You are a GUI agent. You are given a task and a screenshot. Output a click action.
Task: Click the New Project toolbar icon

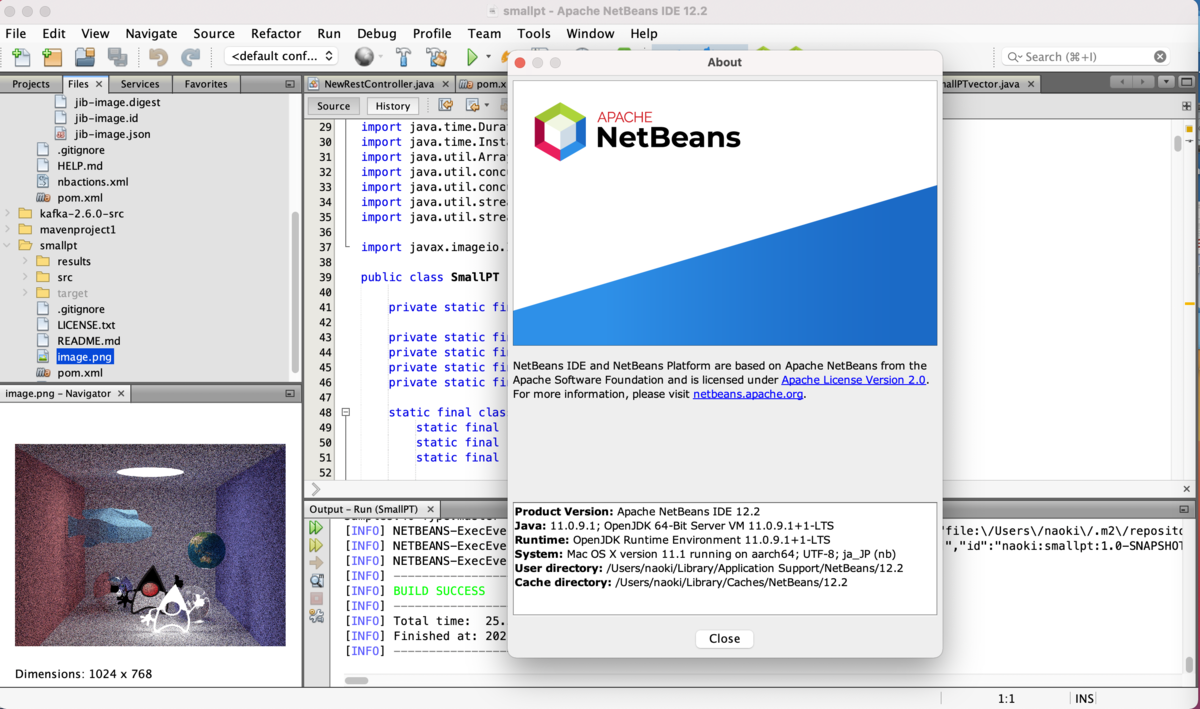tap(52, 57)
